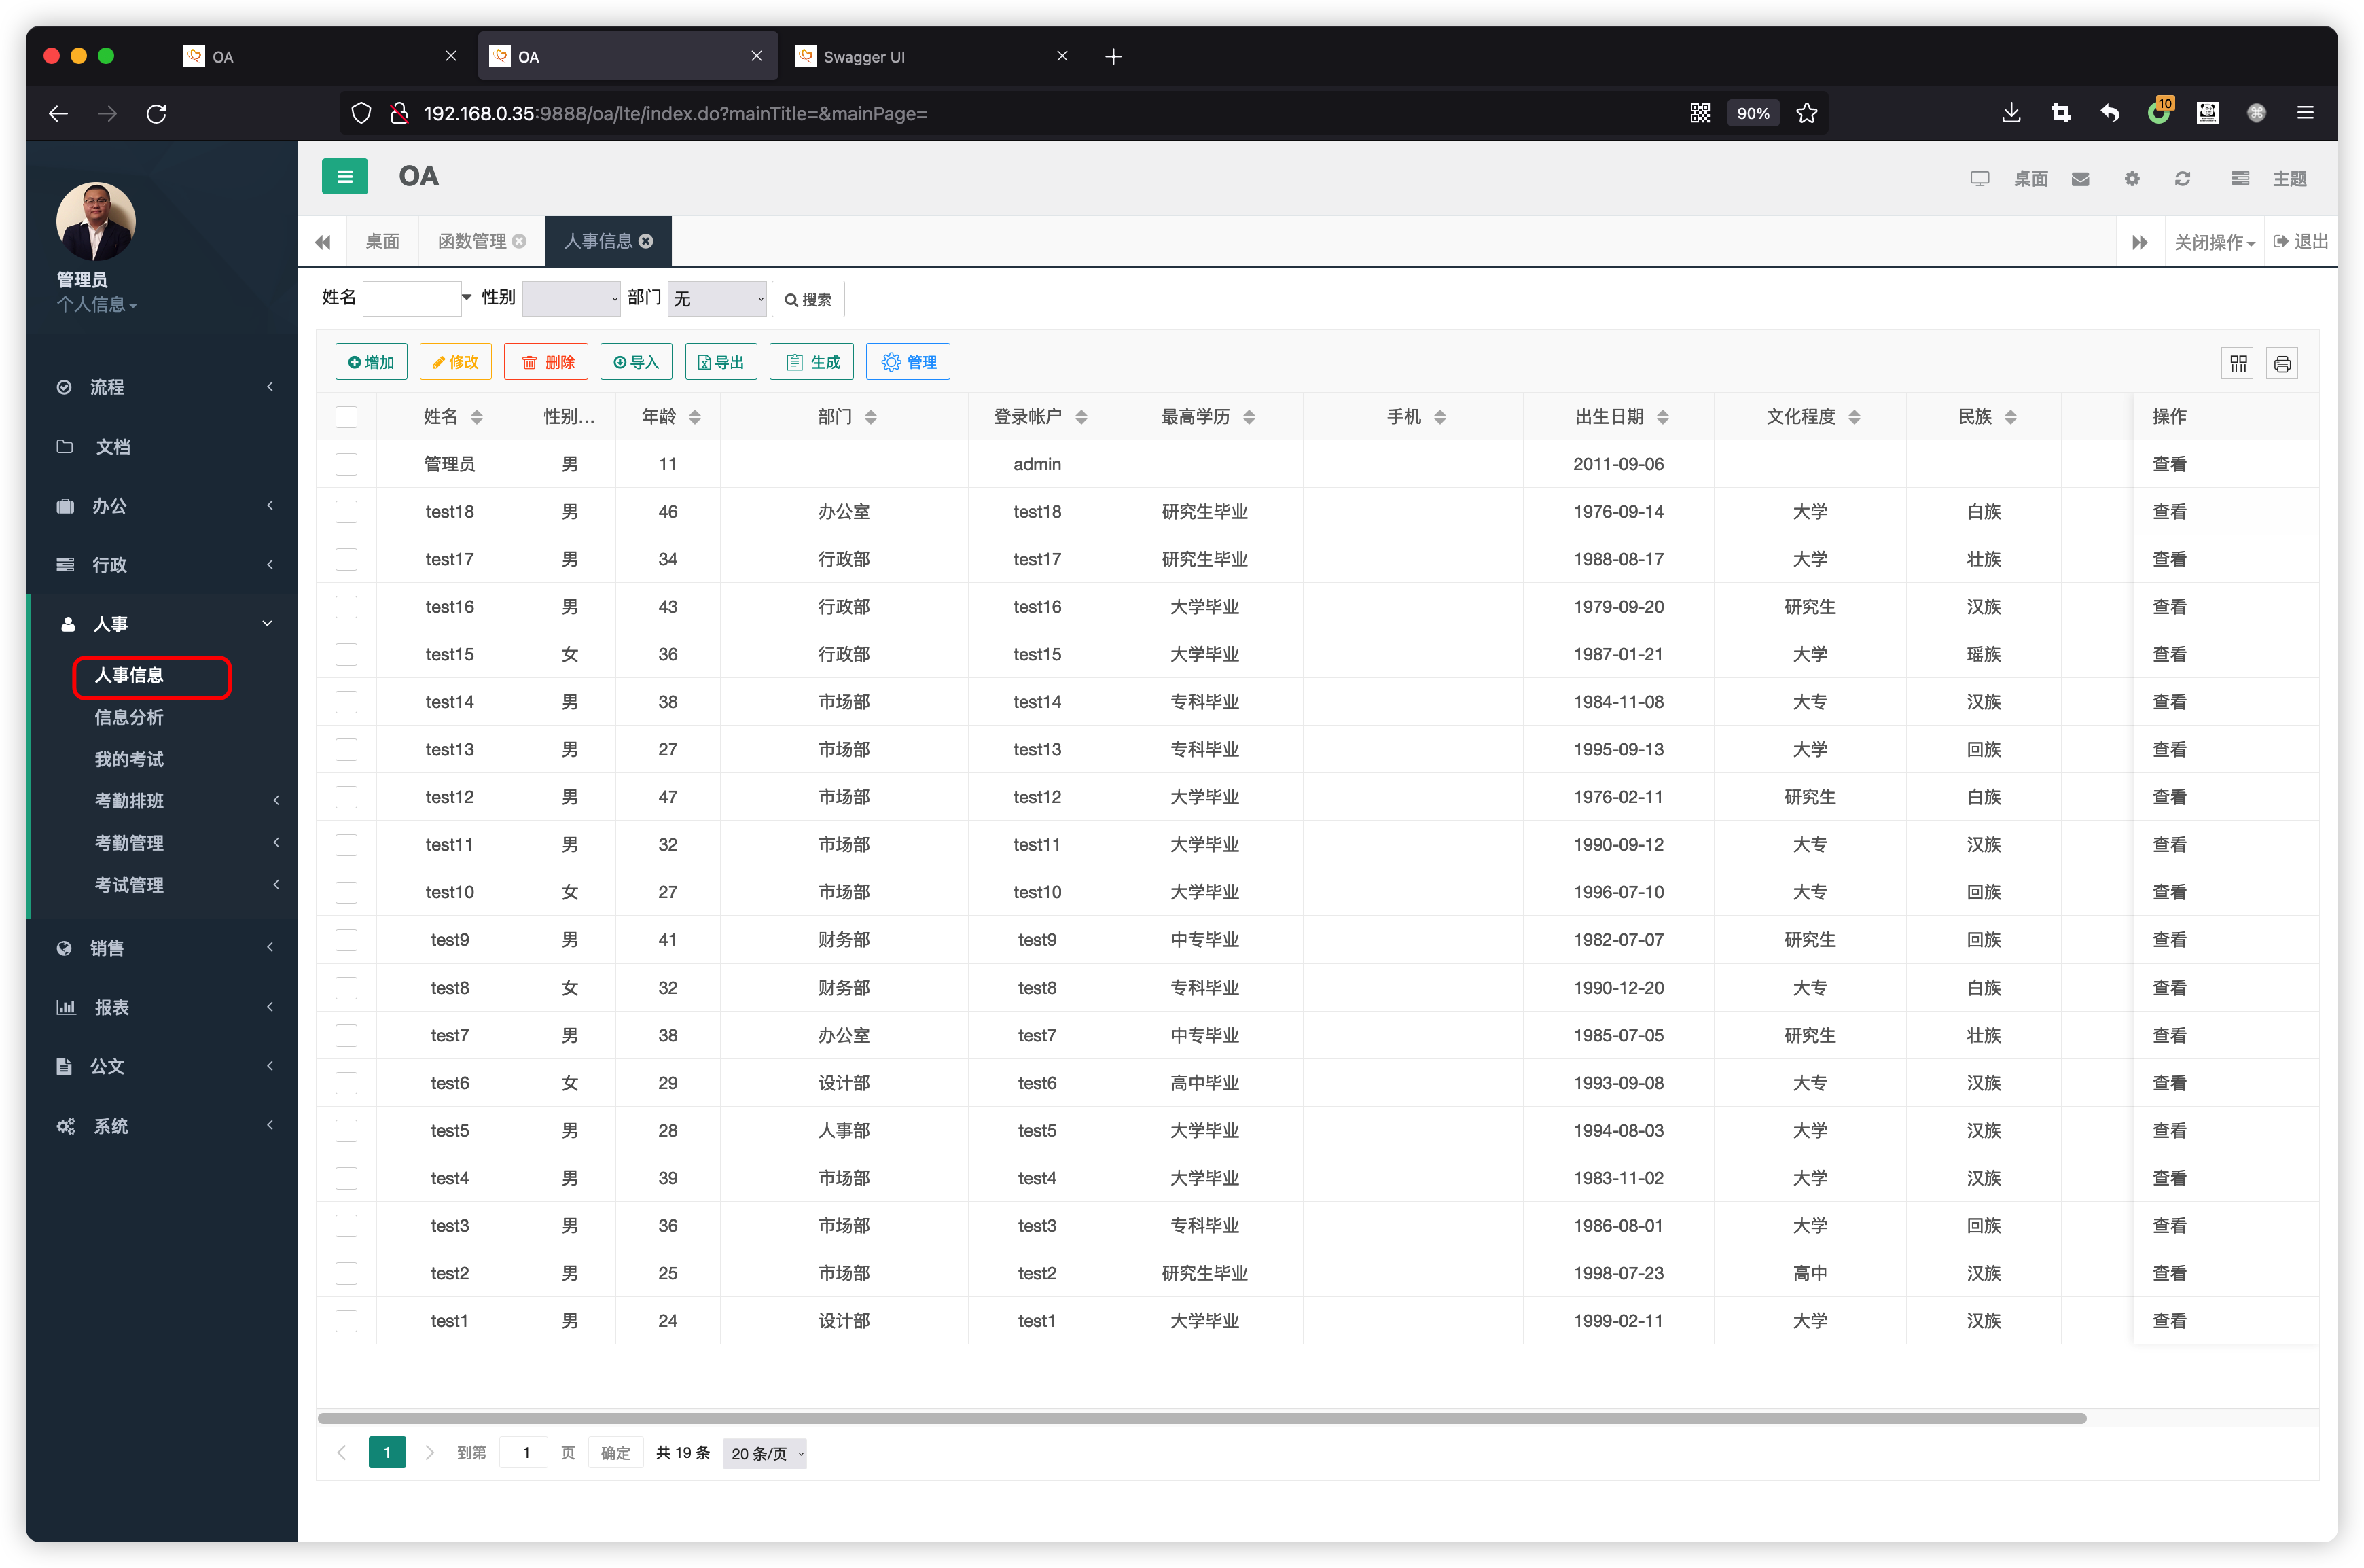The width and height of the screenshot is (2364, 1568).
Task: Select the checkbox for test1 row
Action: click(346, 1321)
